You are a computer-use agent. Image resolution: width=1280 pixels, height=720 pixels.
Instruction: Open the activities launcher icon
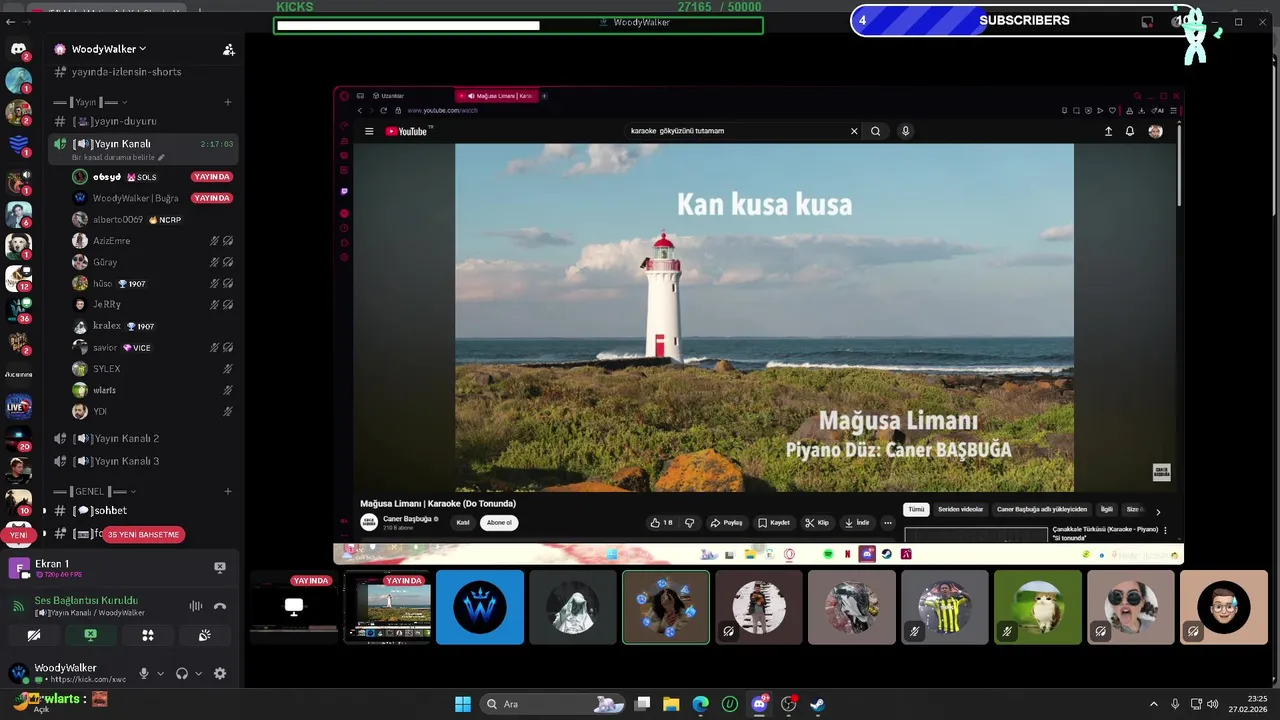pyautogui.click(x=148, y=635)
